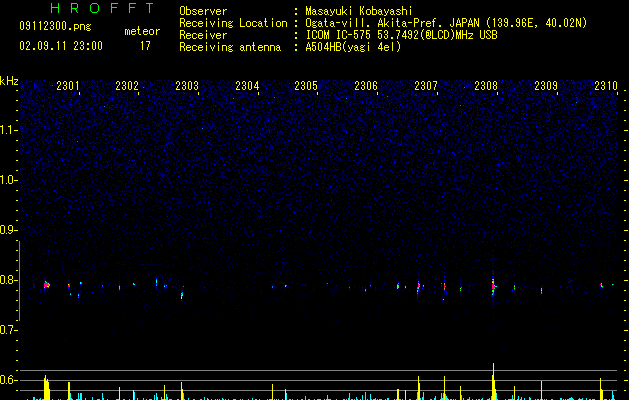
Task: Click the tallest yellow intensity bar near 2308
Action: [x=493, y=381]
